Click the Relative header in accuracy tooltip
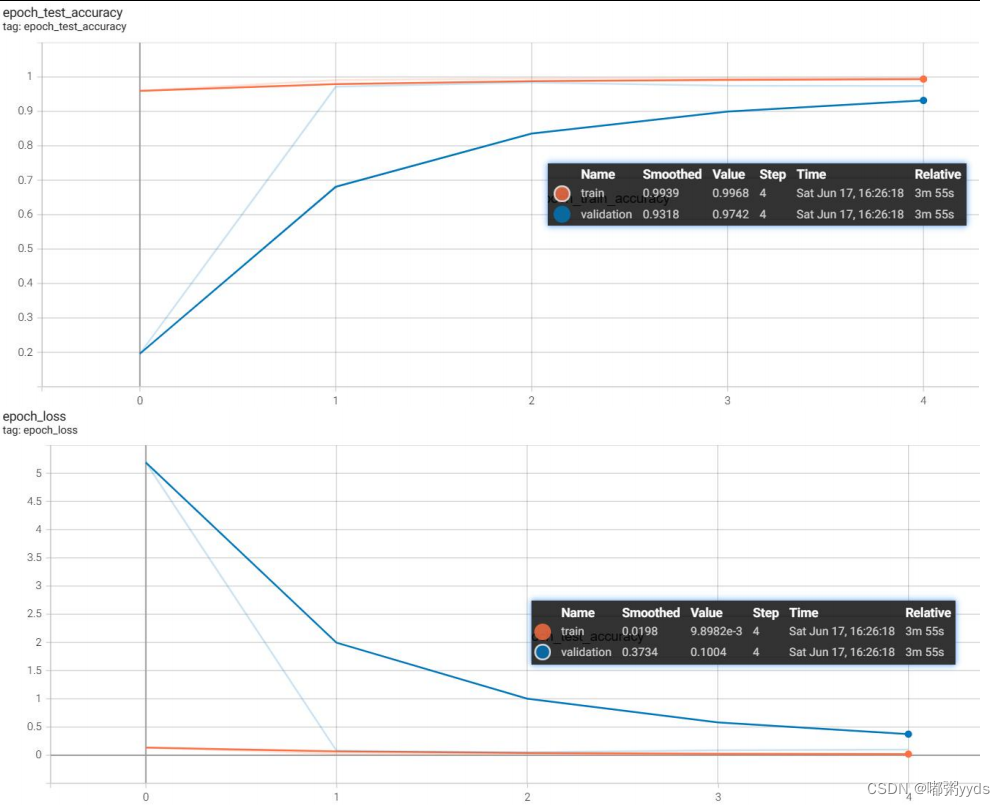The image size is (1005, 806). coord(938,174)
